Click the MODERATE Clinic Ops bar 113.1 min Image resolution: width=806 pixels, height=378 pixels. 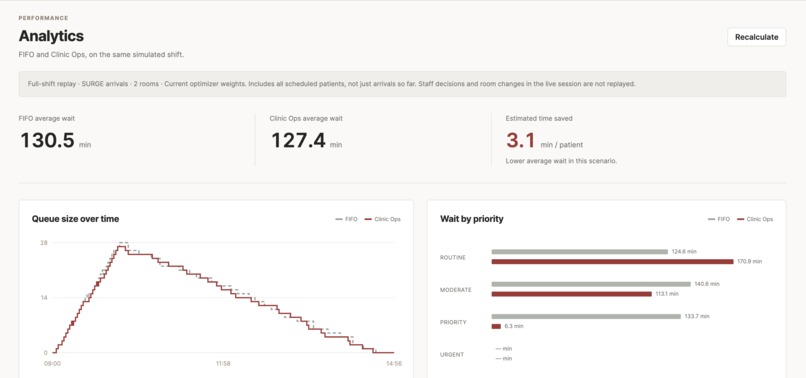(571, 294)
